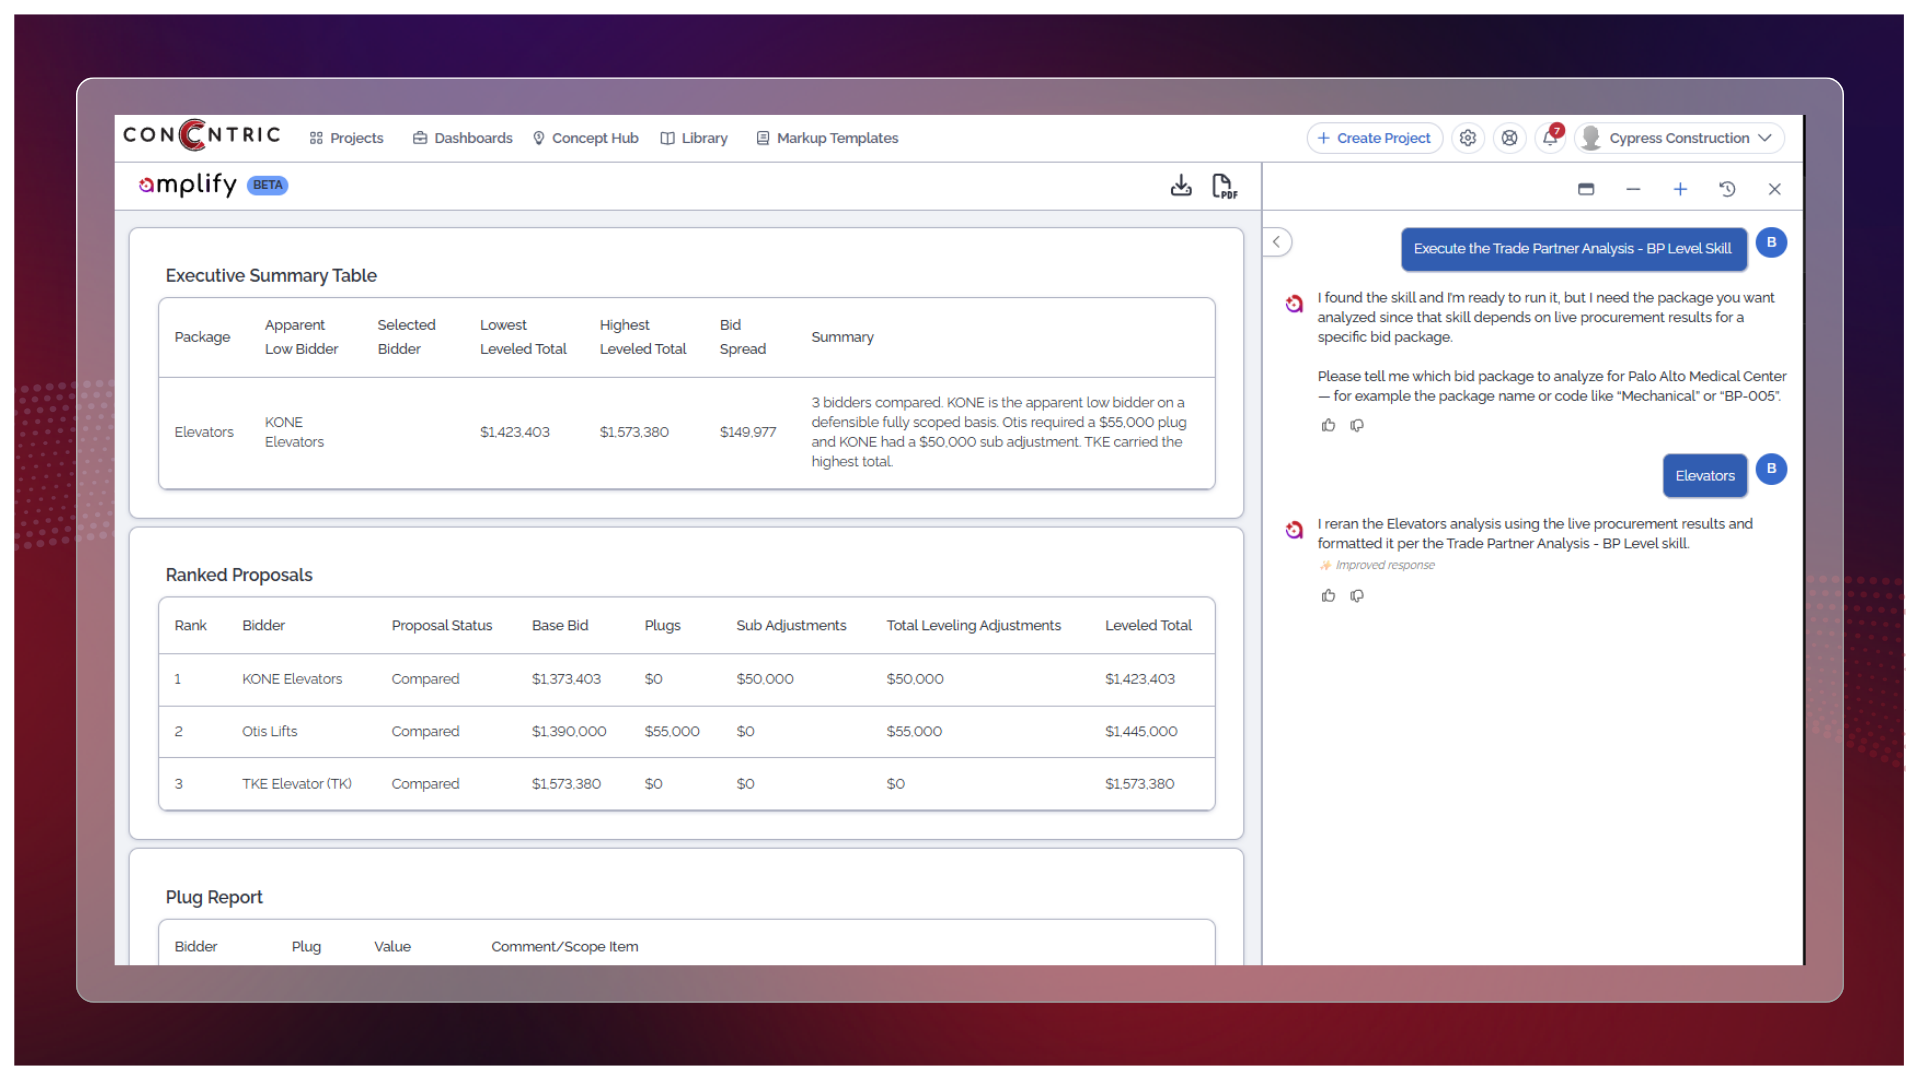The width and height of the screenshot is (1920, 1080).
Task: Collapse the chat panel with the left chevron
Action: coord(1277,242)
